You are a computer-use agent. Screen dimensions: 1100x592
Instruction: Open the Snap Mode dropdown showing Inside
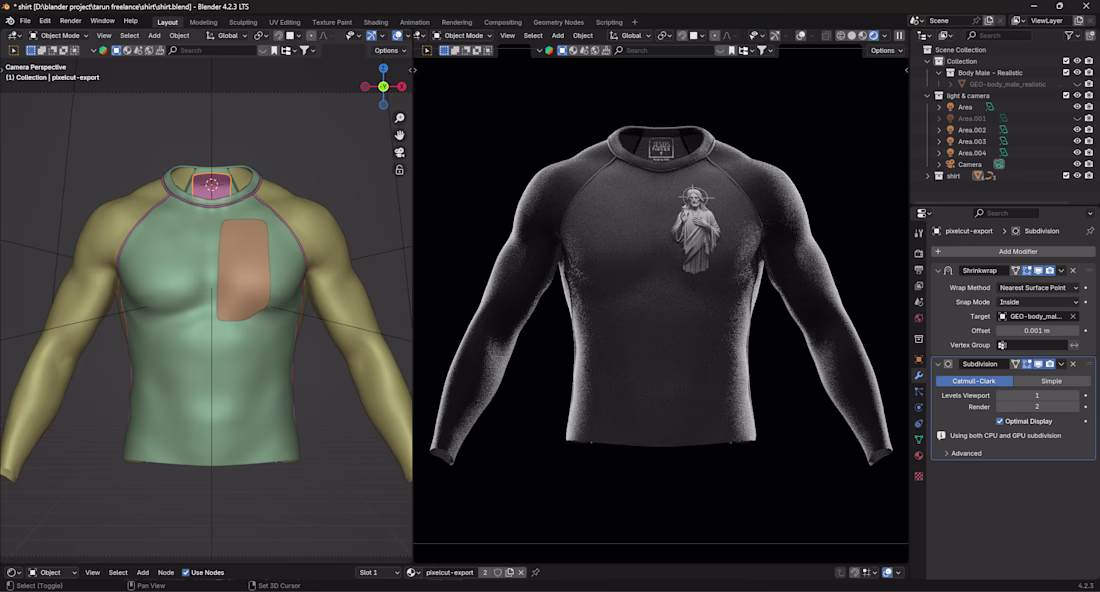click(1038, 302)
